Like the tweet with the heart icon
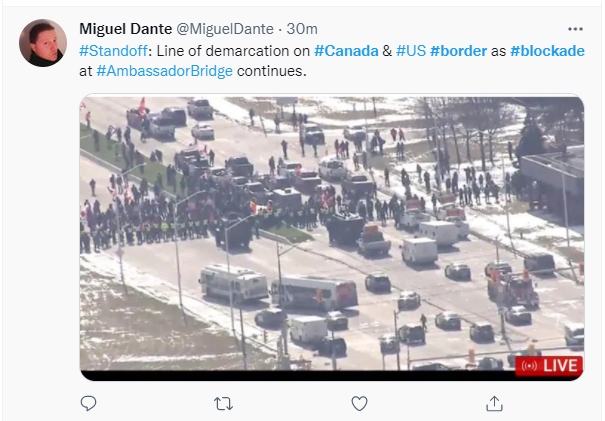Image resolution: width=605 pixels, height=421 pixels. click(x=359, y=404)
